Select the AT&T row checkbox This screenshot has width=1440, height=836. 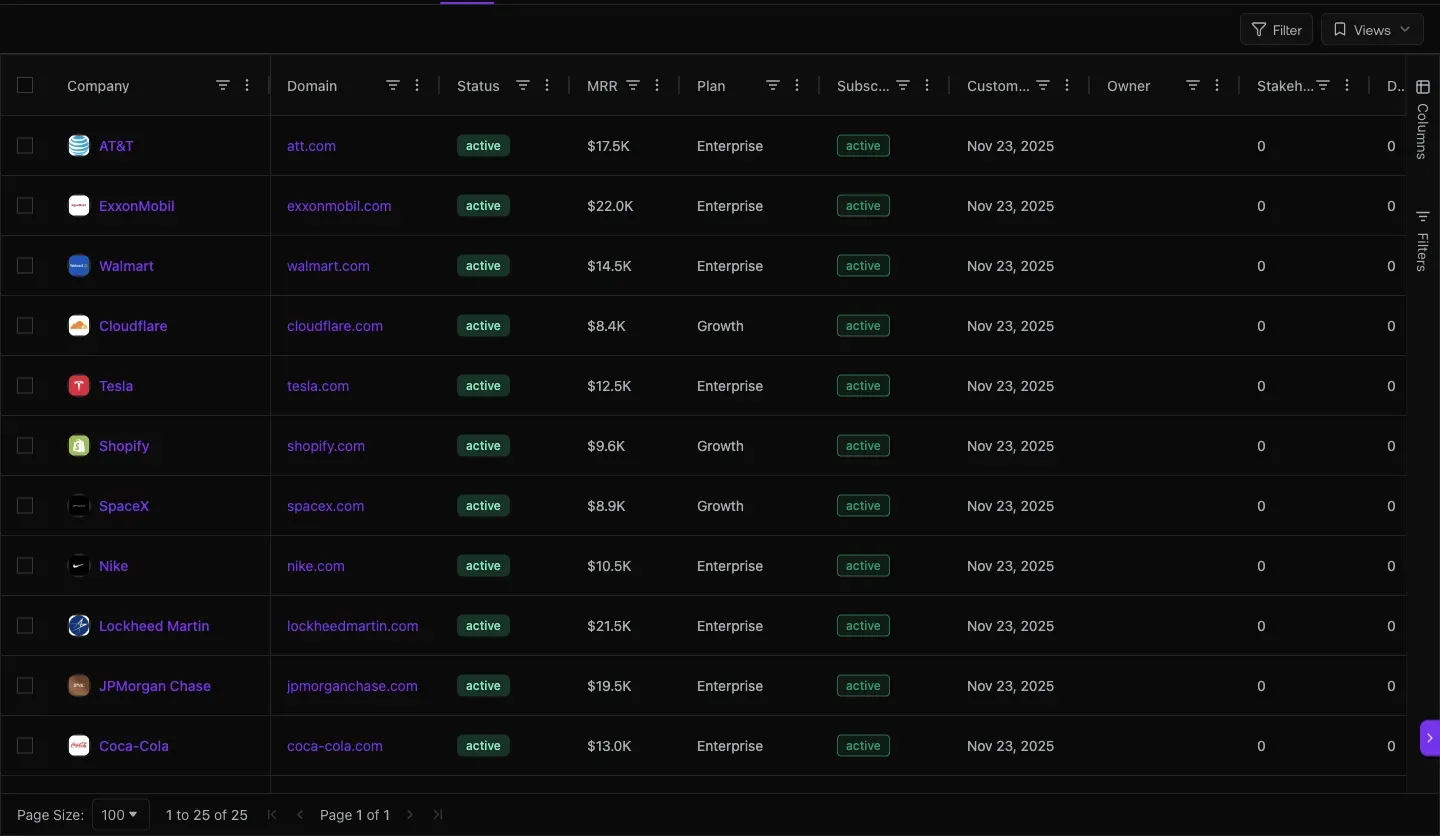click(25, 146)
